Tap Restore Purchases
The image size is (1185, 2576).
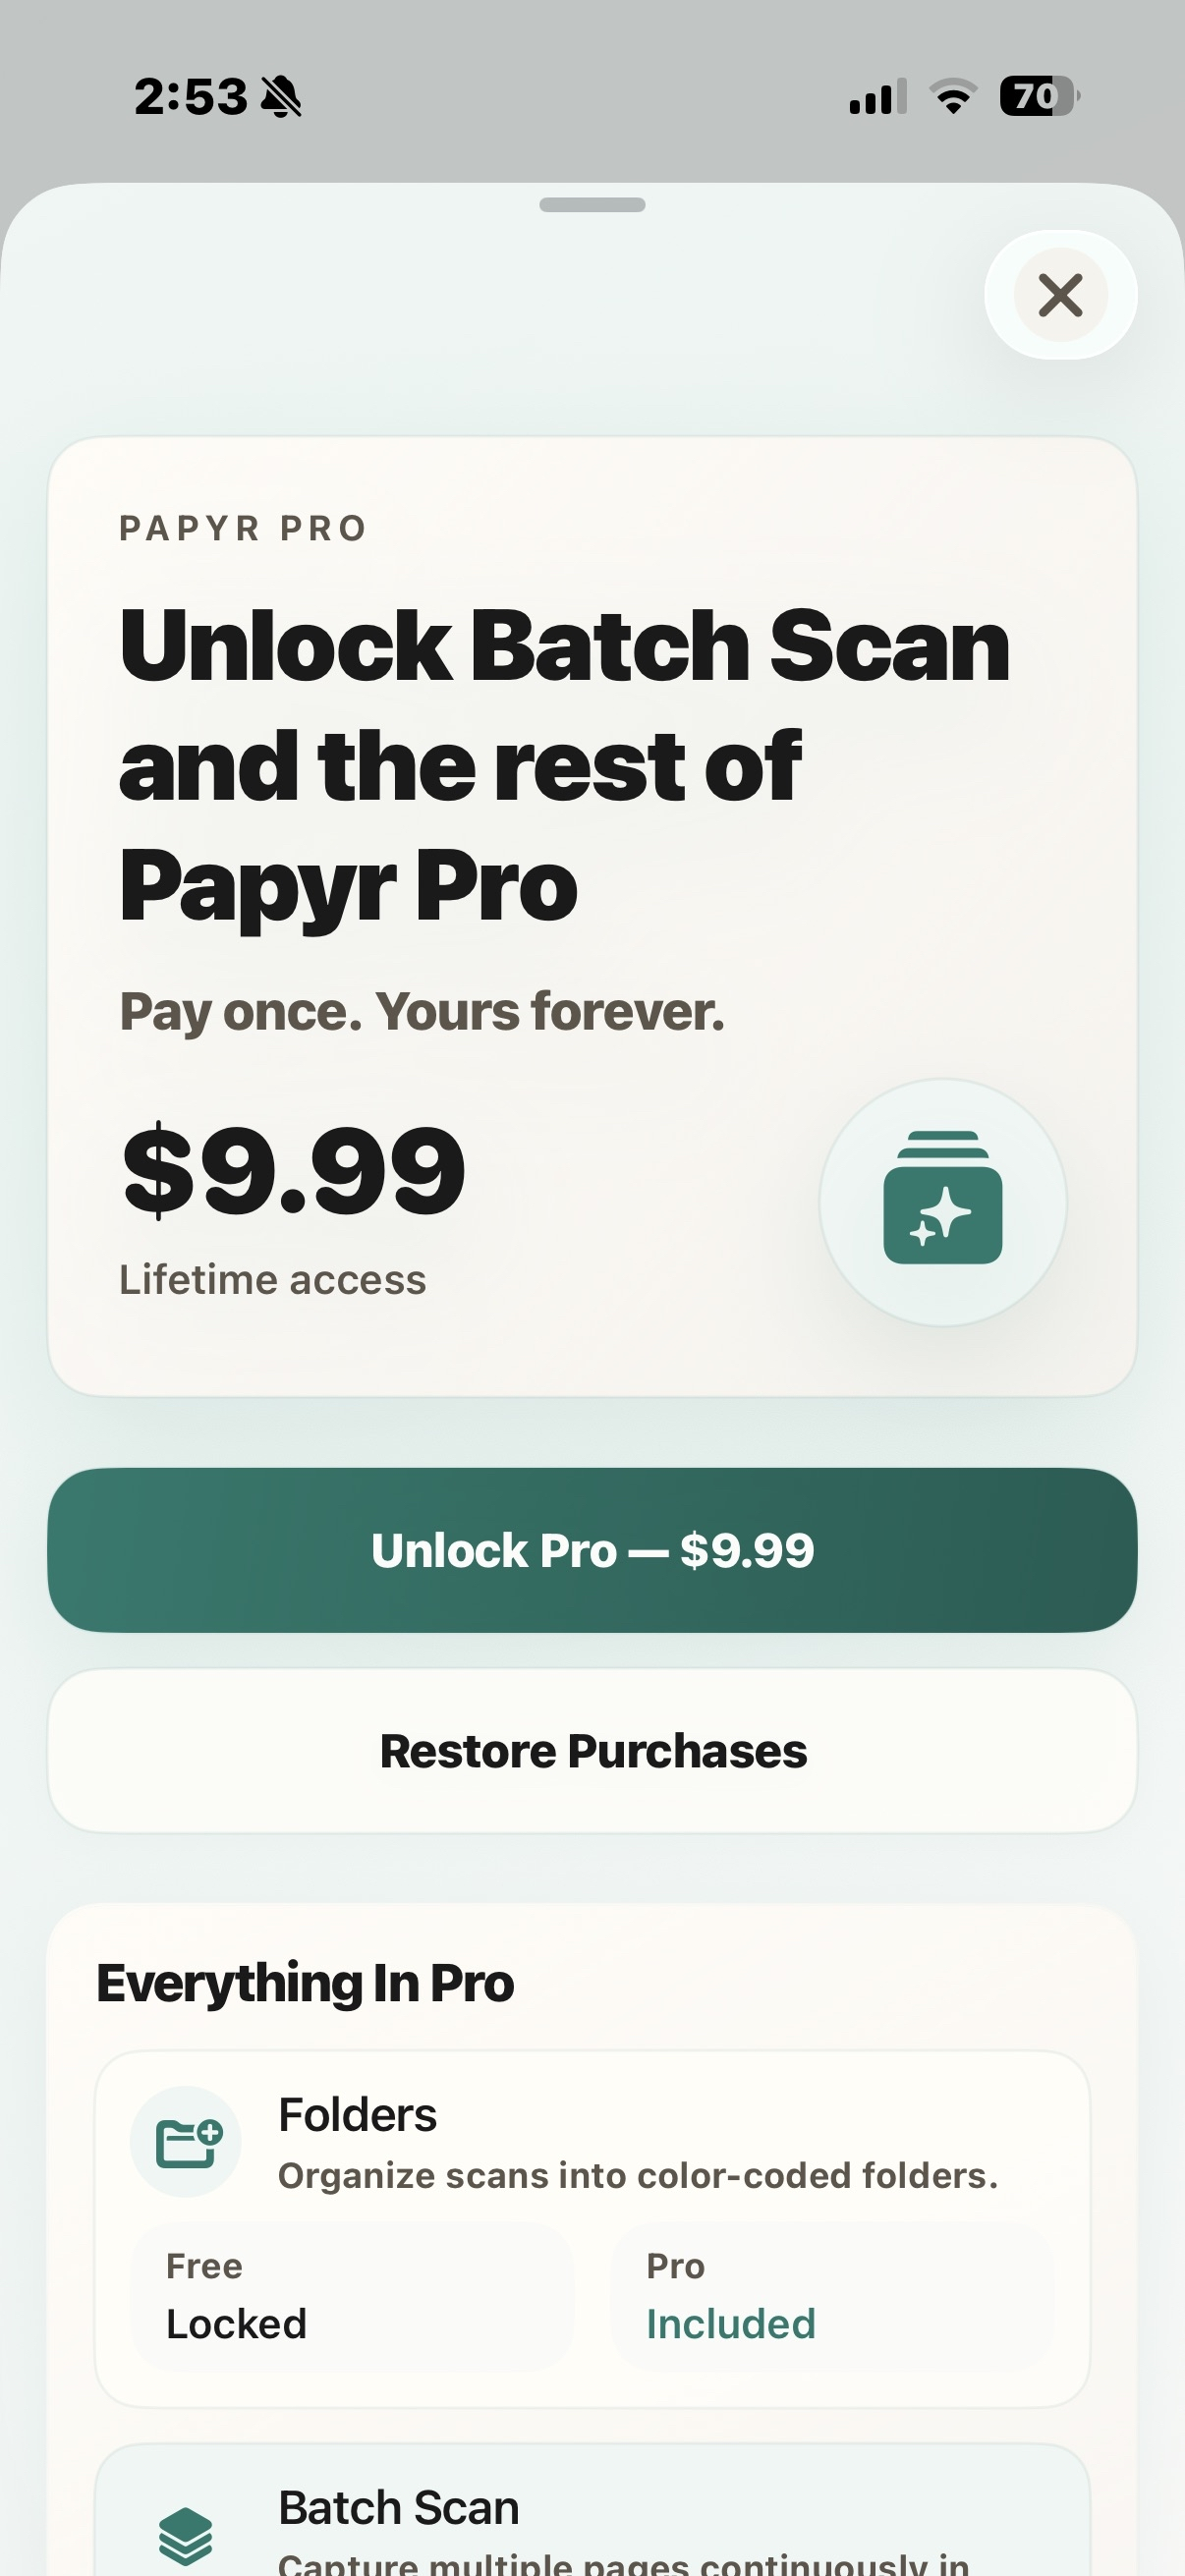tap(592, 1751)
